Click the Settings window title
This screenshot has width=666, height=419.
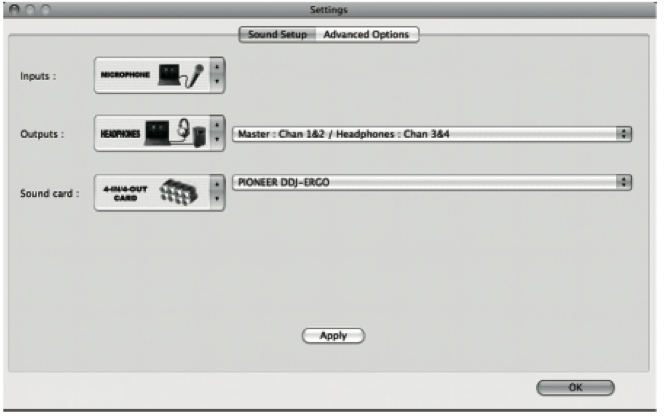click(x=328, y=9)
